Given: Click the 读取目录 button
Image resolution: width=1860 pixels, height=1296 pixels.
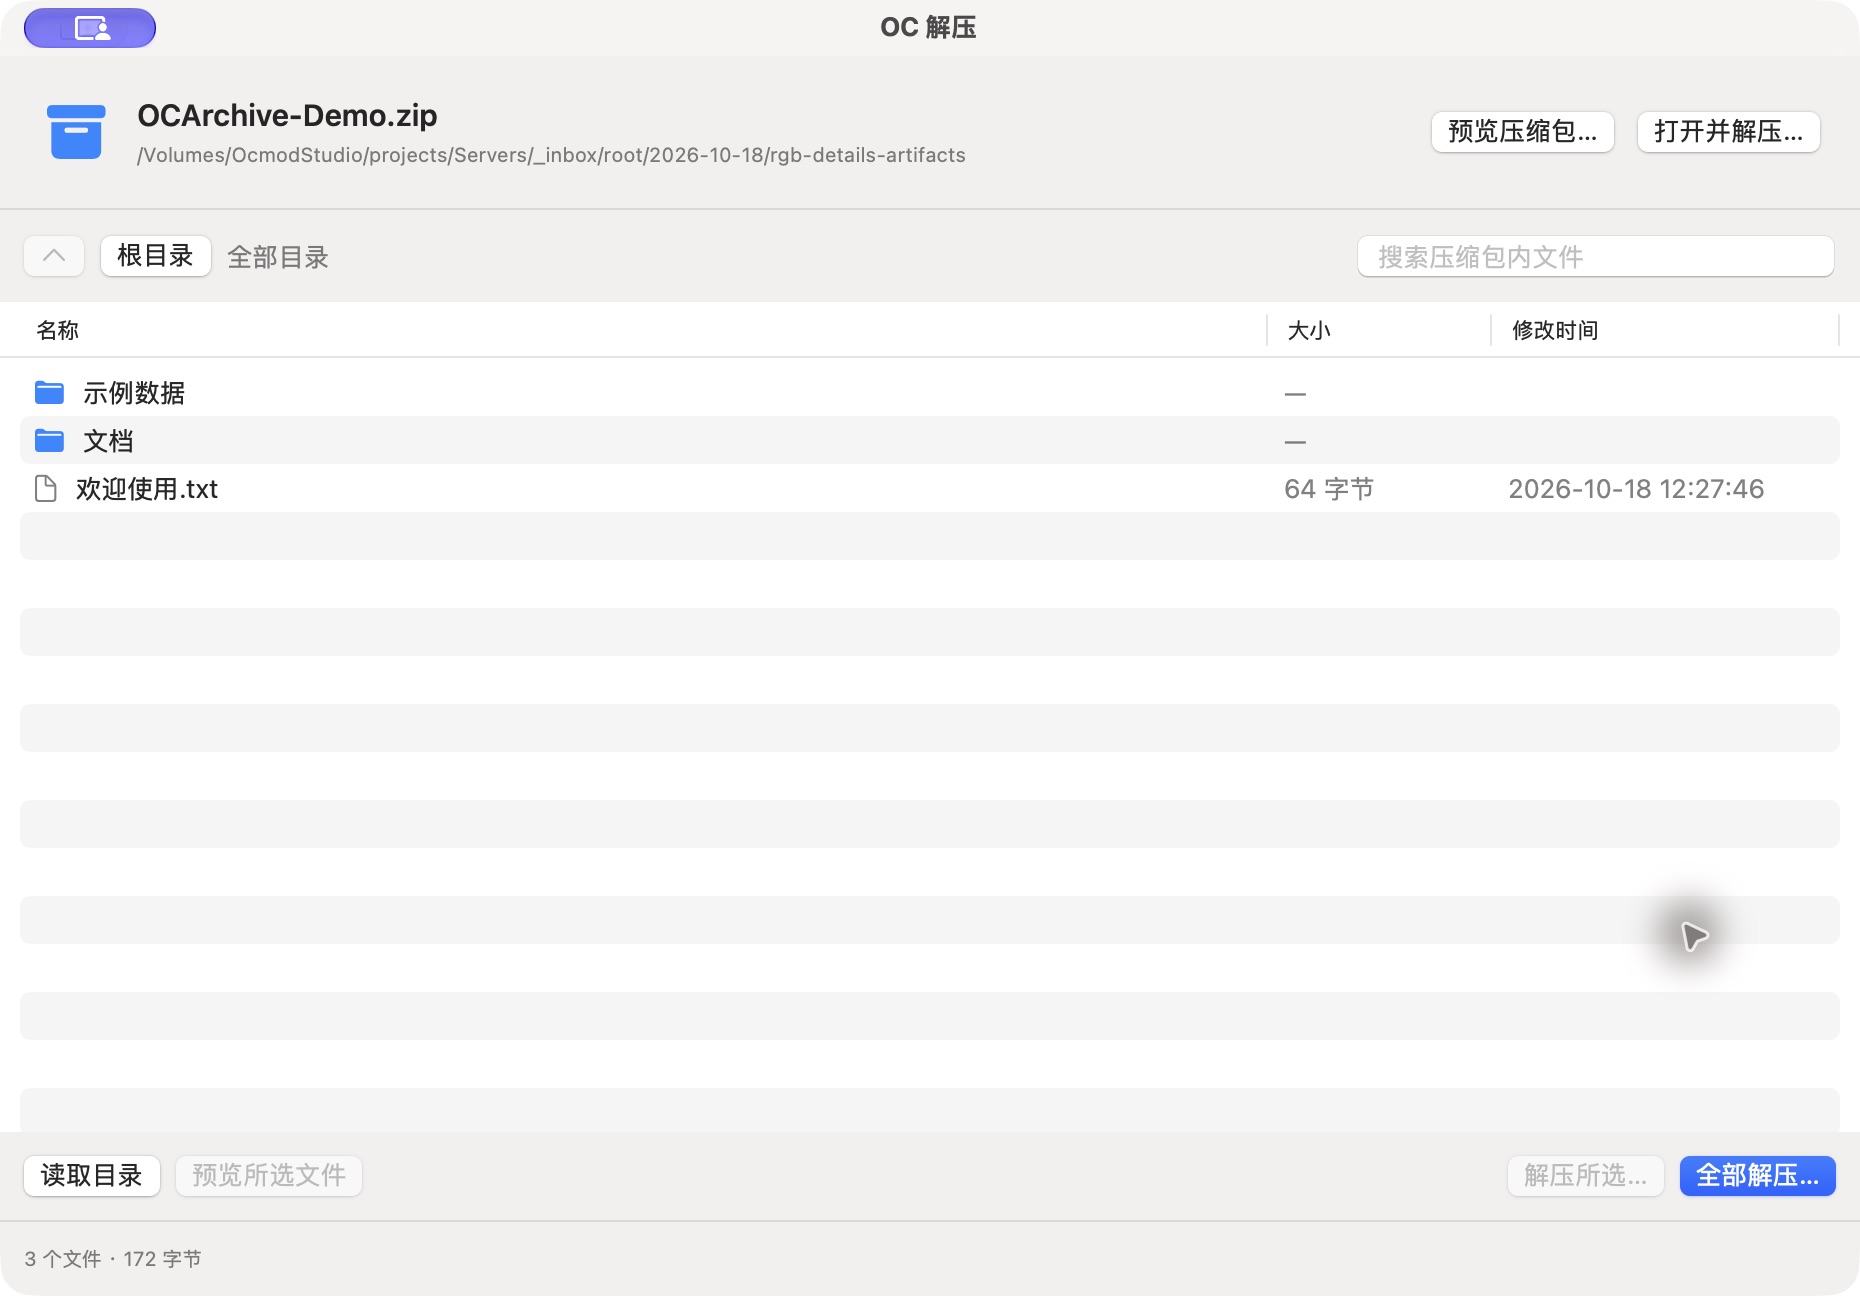Looking at the screenshot, I should (92, 1176).
